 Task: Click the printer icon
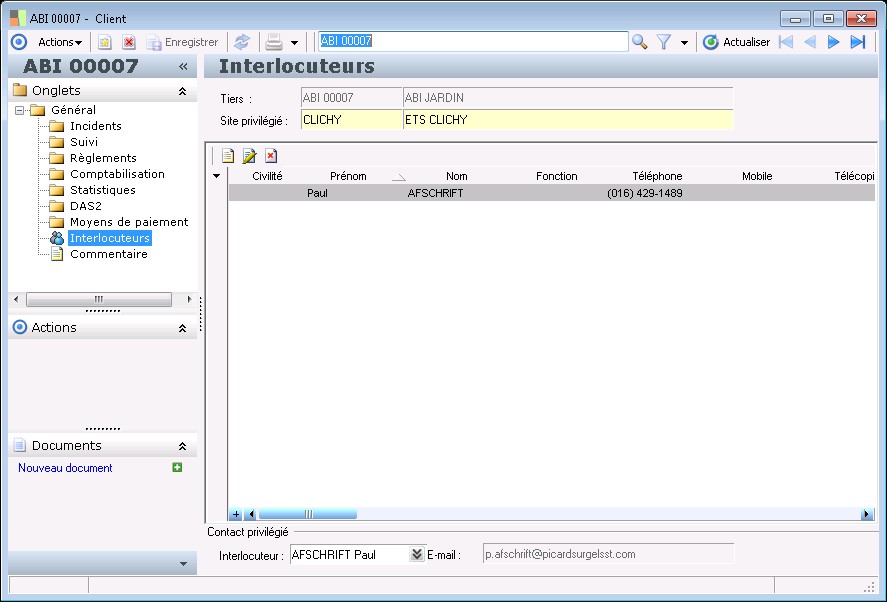274,42
